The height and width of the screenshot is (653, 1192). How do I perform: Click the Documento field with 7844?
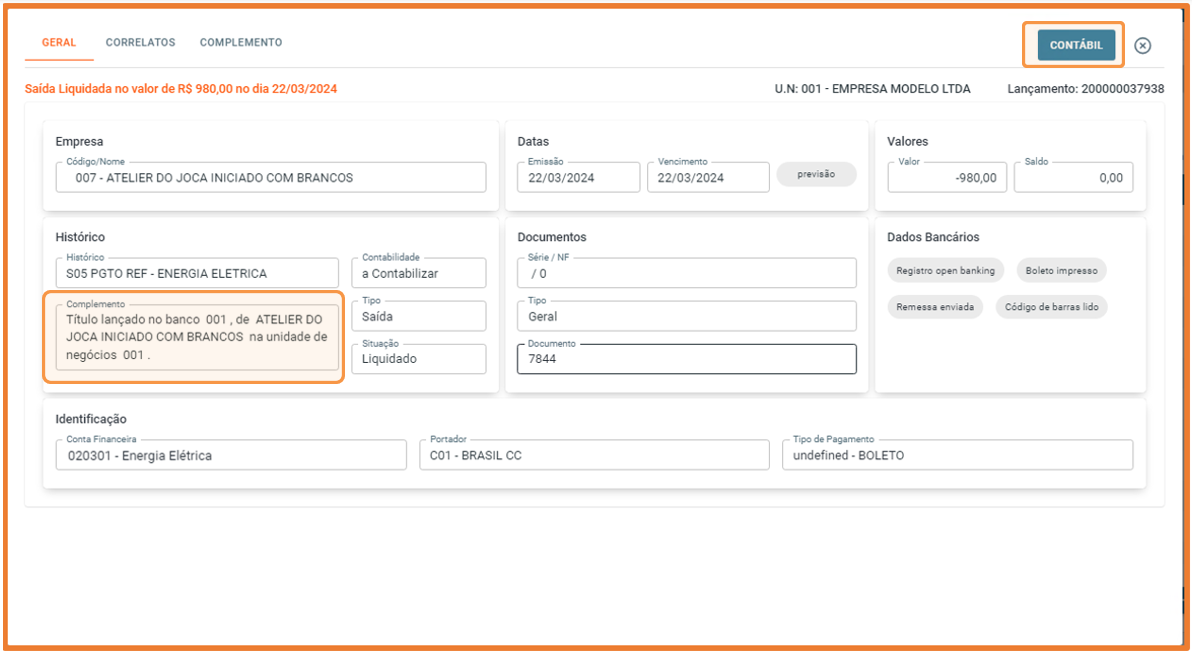tap(686, 359)
